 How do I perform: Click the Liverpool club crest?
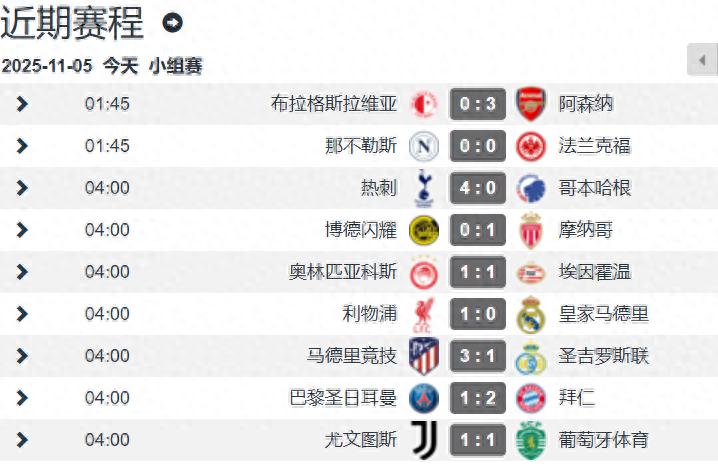point(424,314)
